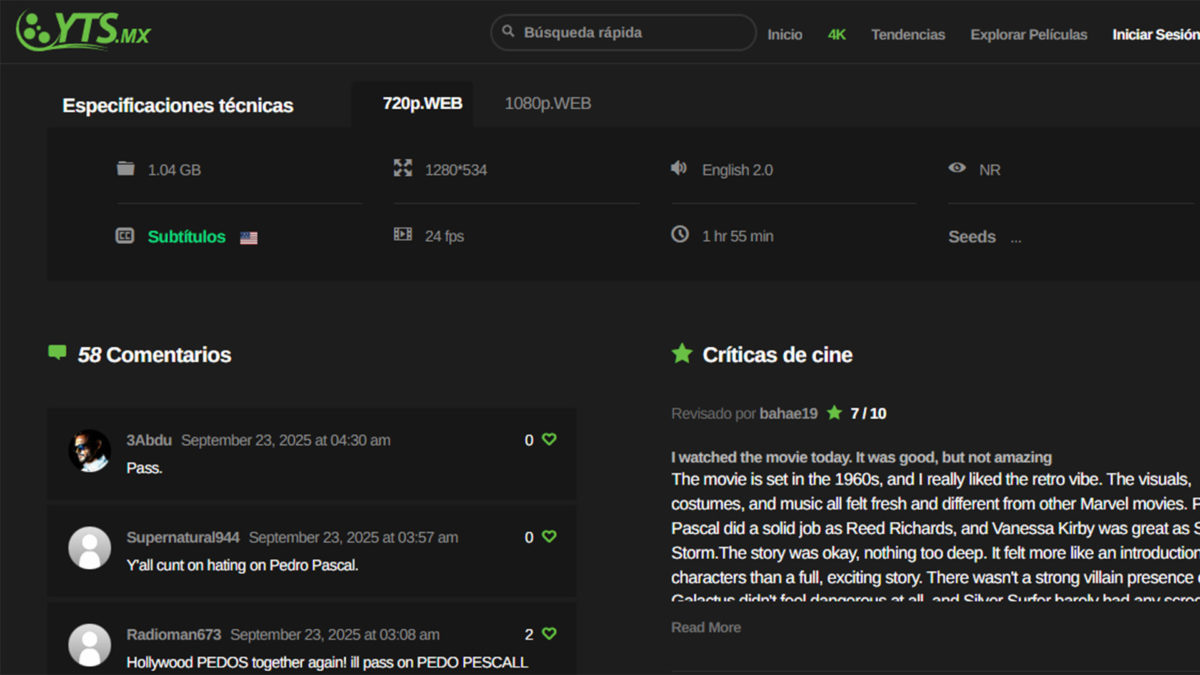1200x675 pixels.
Task: Click the 1 hr 55 min runtime
Action: [738, 236]
